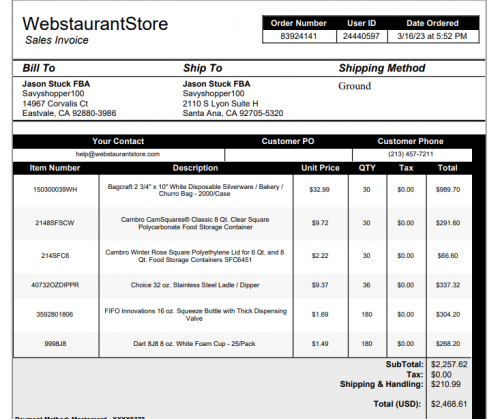This screenshot has width=500, height=419.
Task: Click the Bill To heading
Action: coord(39,68)
